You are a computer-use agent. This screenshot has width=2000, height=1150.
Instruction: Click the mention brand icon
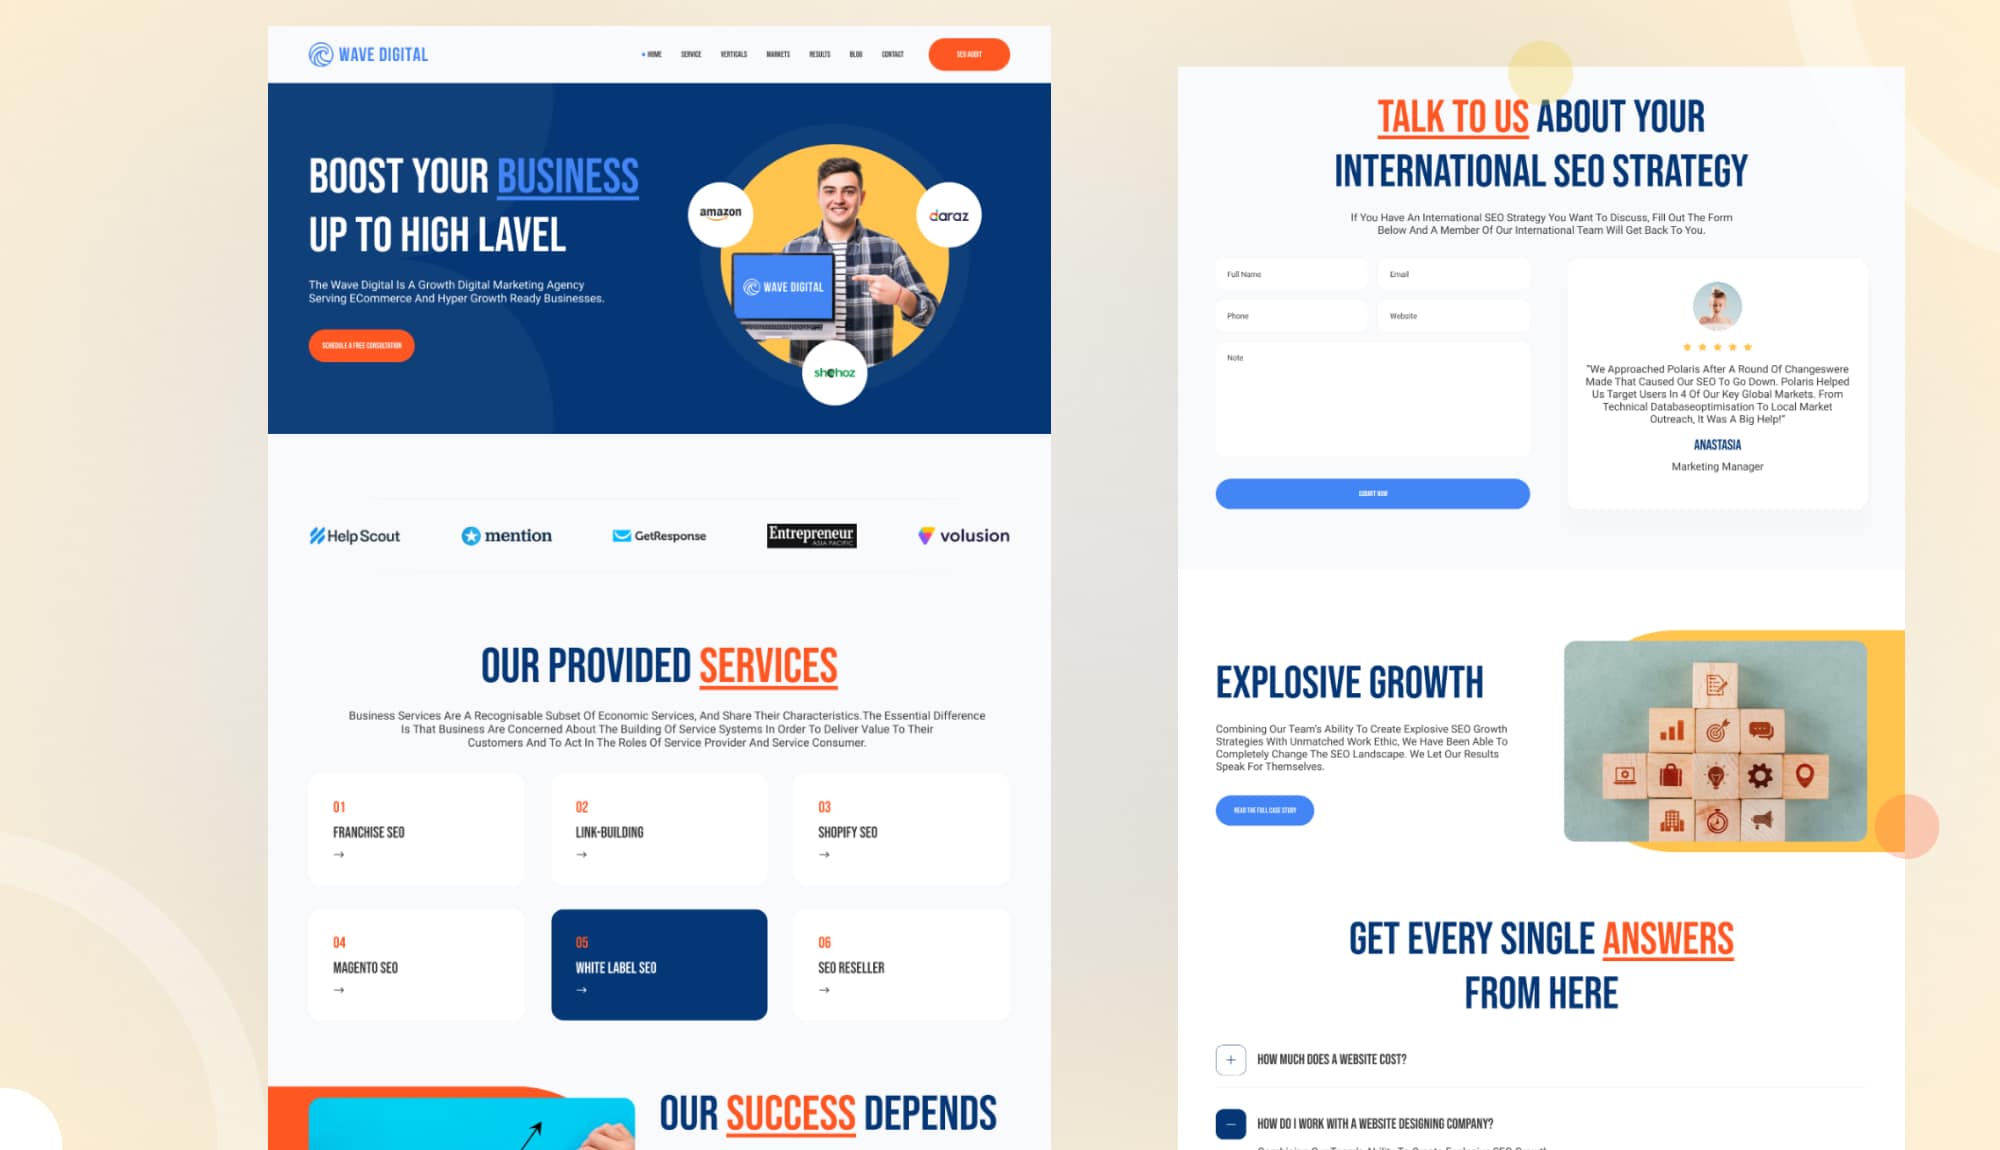(x=507, y=536)
